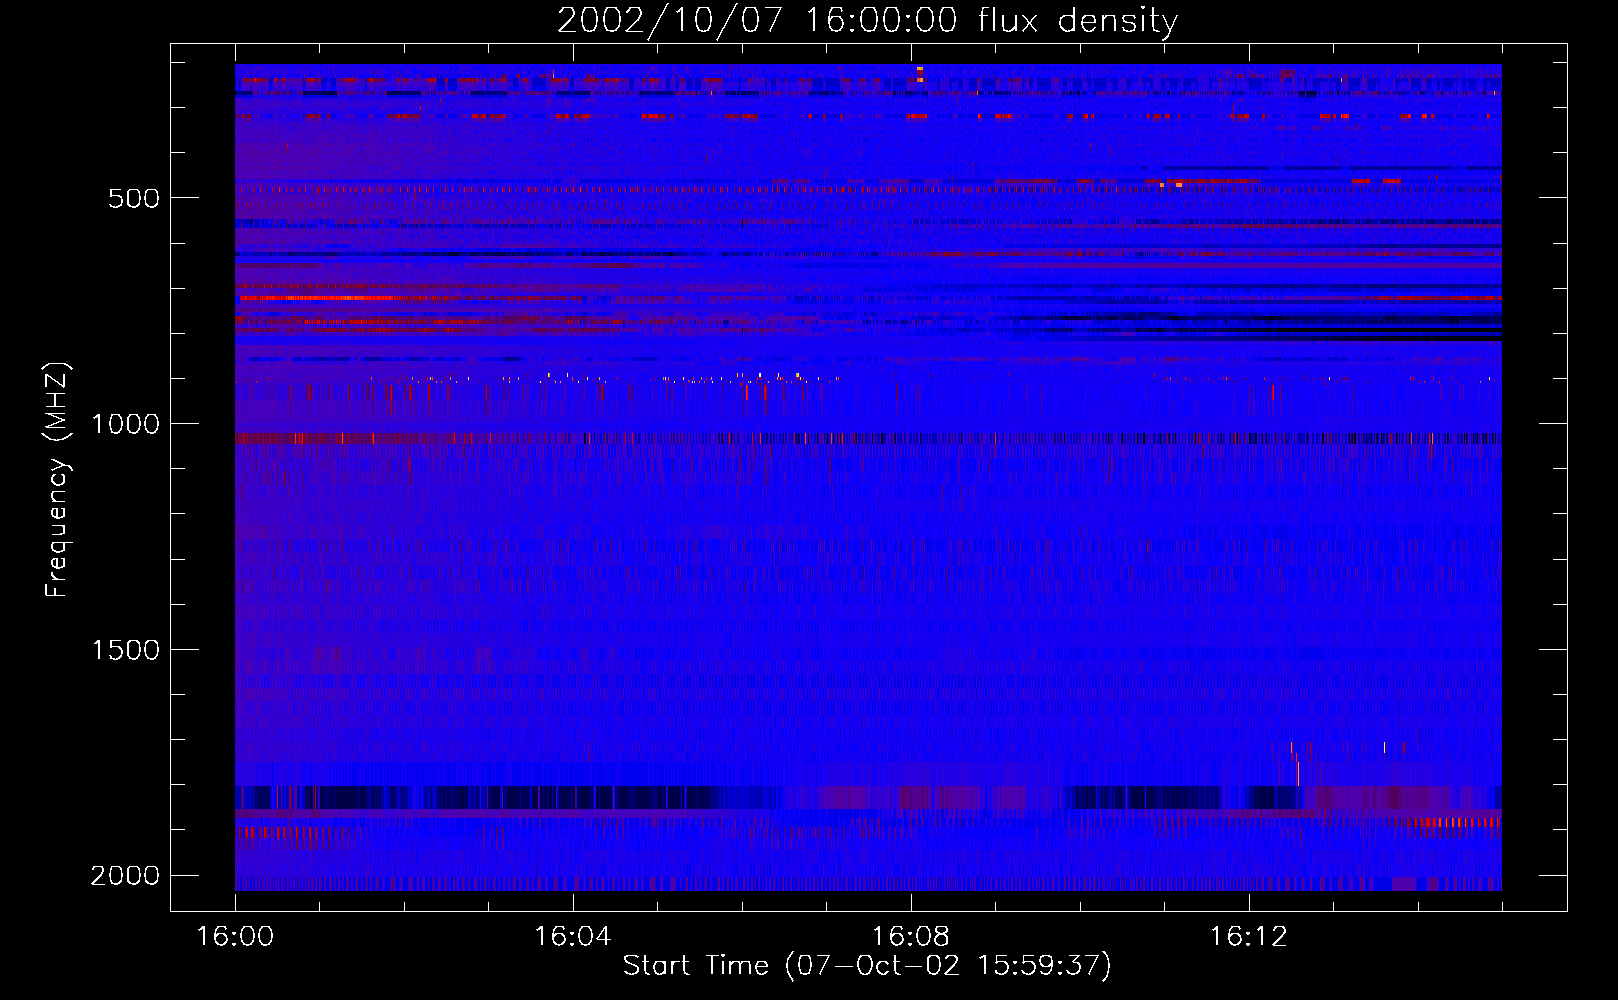
Task: Click the 16:04 time tick label
Action: click(572, 936)
